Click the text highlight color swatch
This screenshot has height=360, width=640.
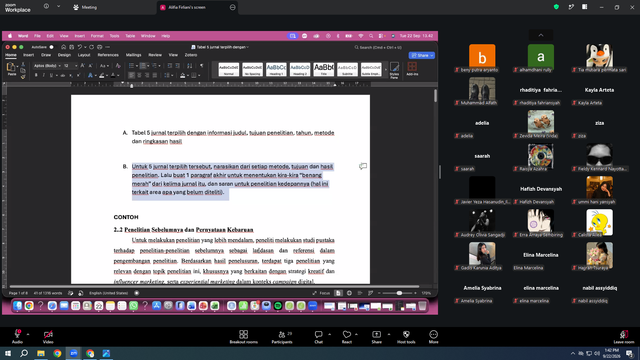tap(102, 76)
